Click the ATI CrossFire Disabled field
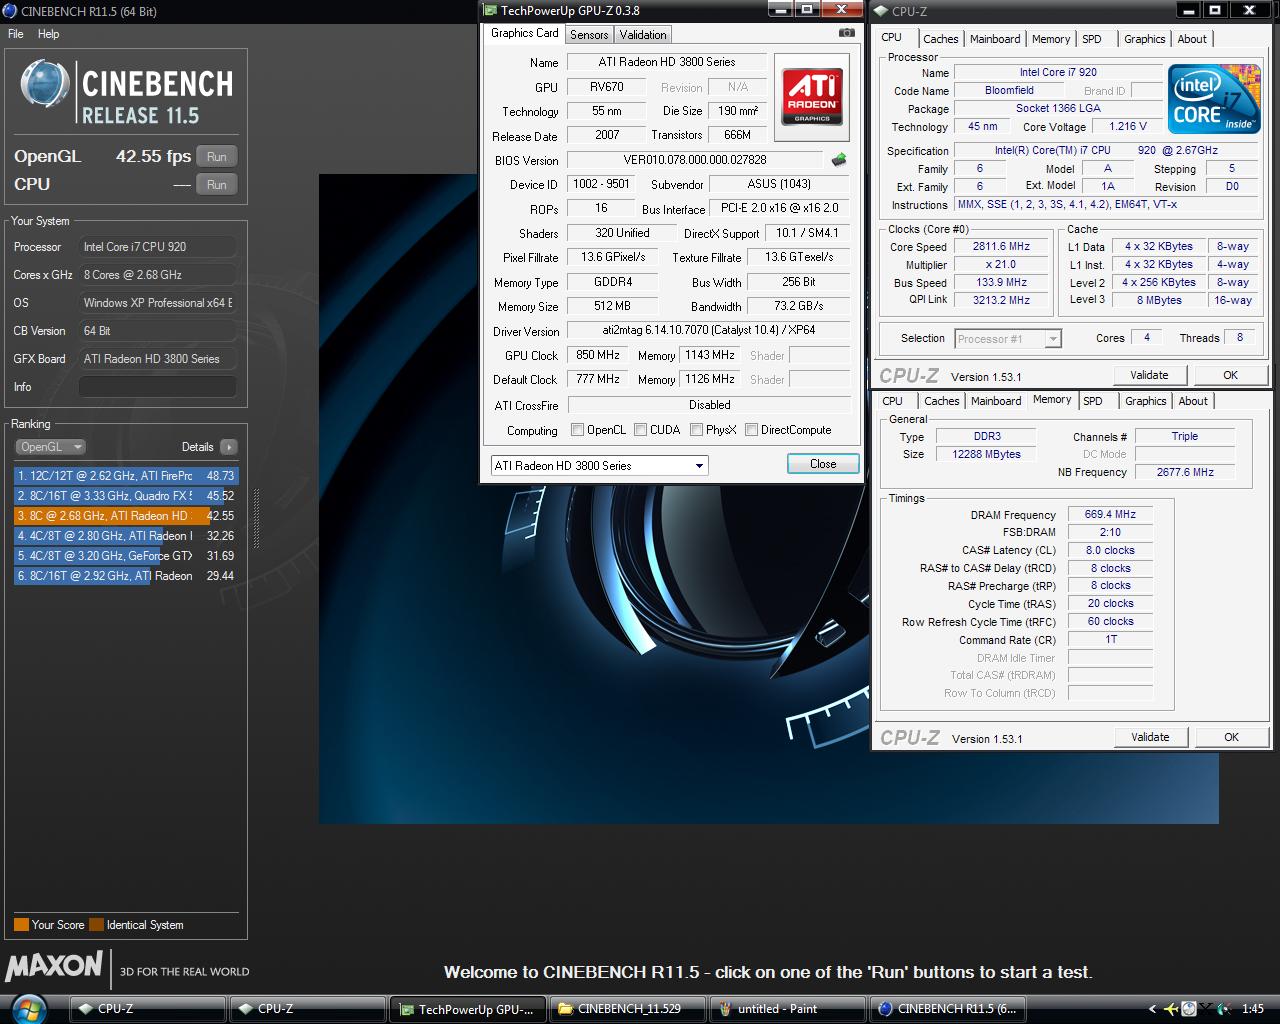The image size is (1280, 1024). (709, 405)
